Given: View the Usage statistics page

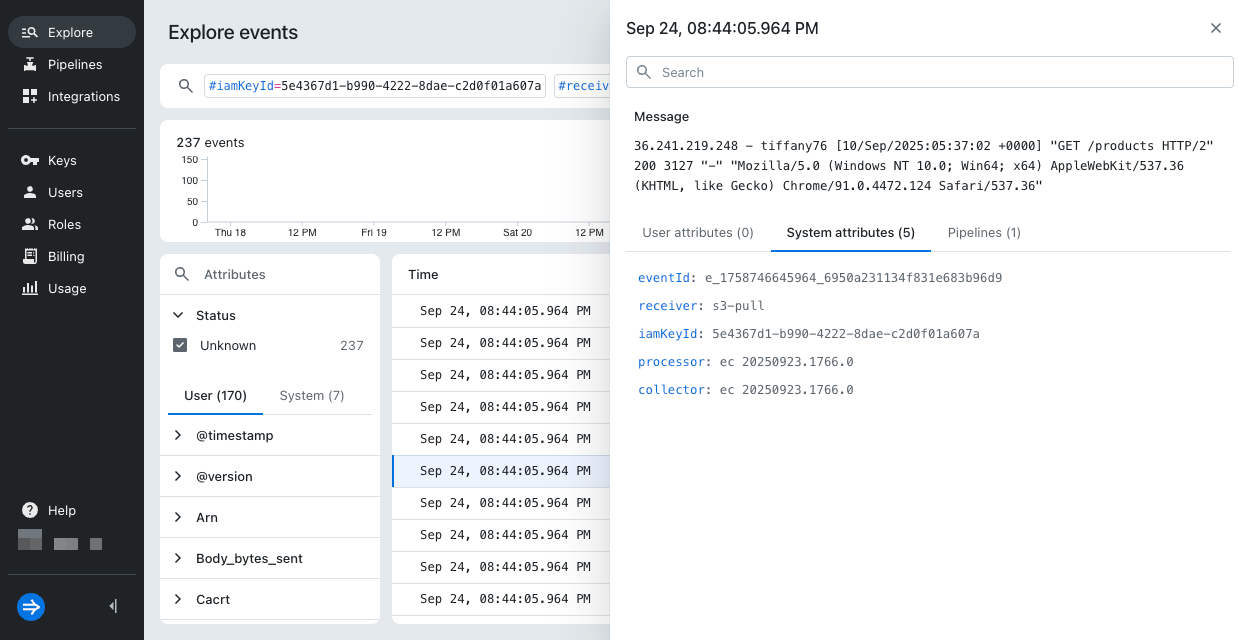Looking at the screenshot, I should tap(67, 288).
